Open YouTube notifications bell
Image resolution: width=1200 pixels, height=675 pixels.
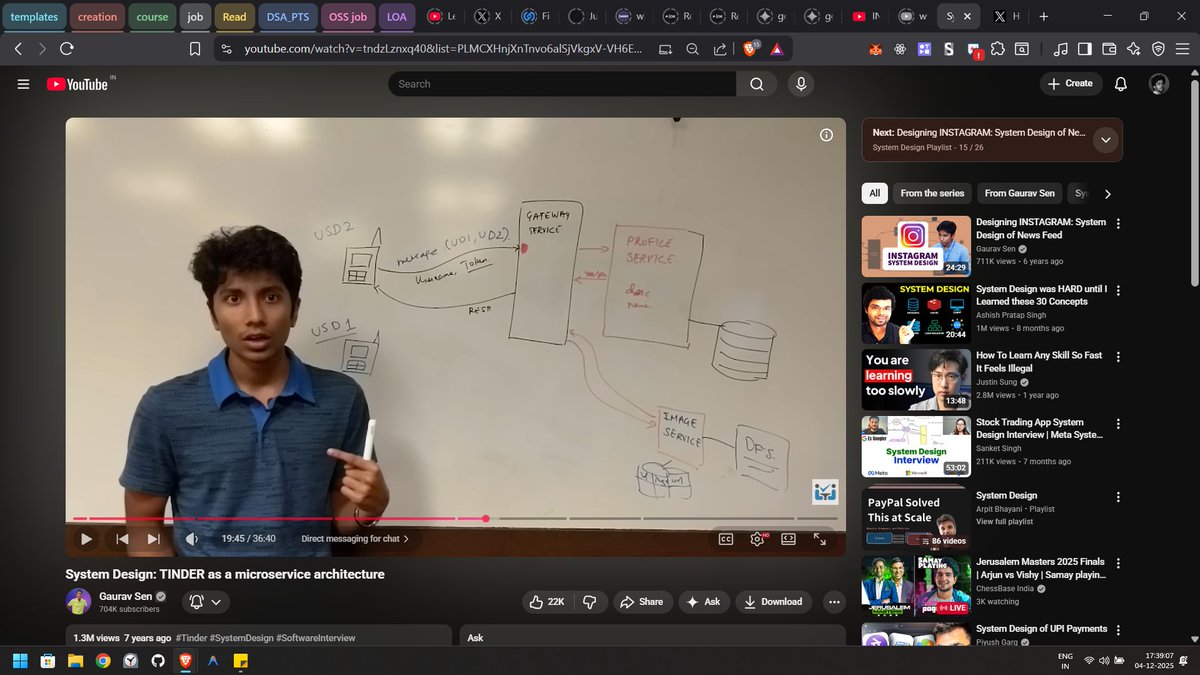[x=1121, y=84]
